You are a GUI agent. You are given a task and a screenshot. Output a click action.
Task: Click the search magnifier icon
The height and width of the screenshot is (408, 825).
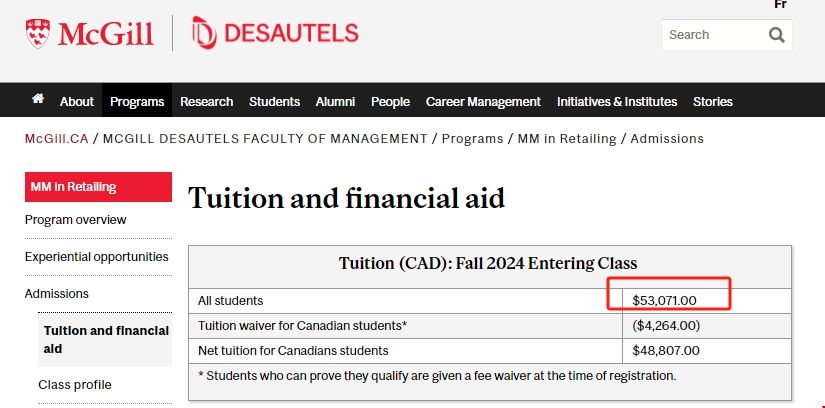(x=777, y=35)
